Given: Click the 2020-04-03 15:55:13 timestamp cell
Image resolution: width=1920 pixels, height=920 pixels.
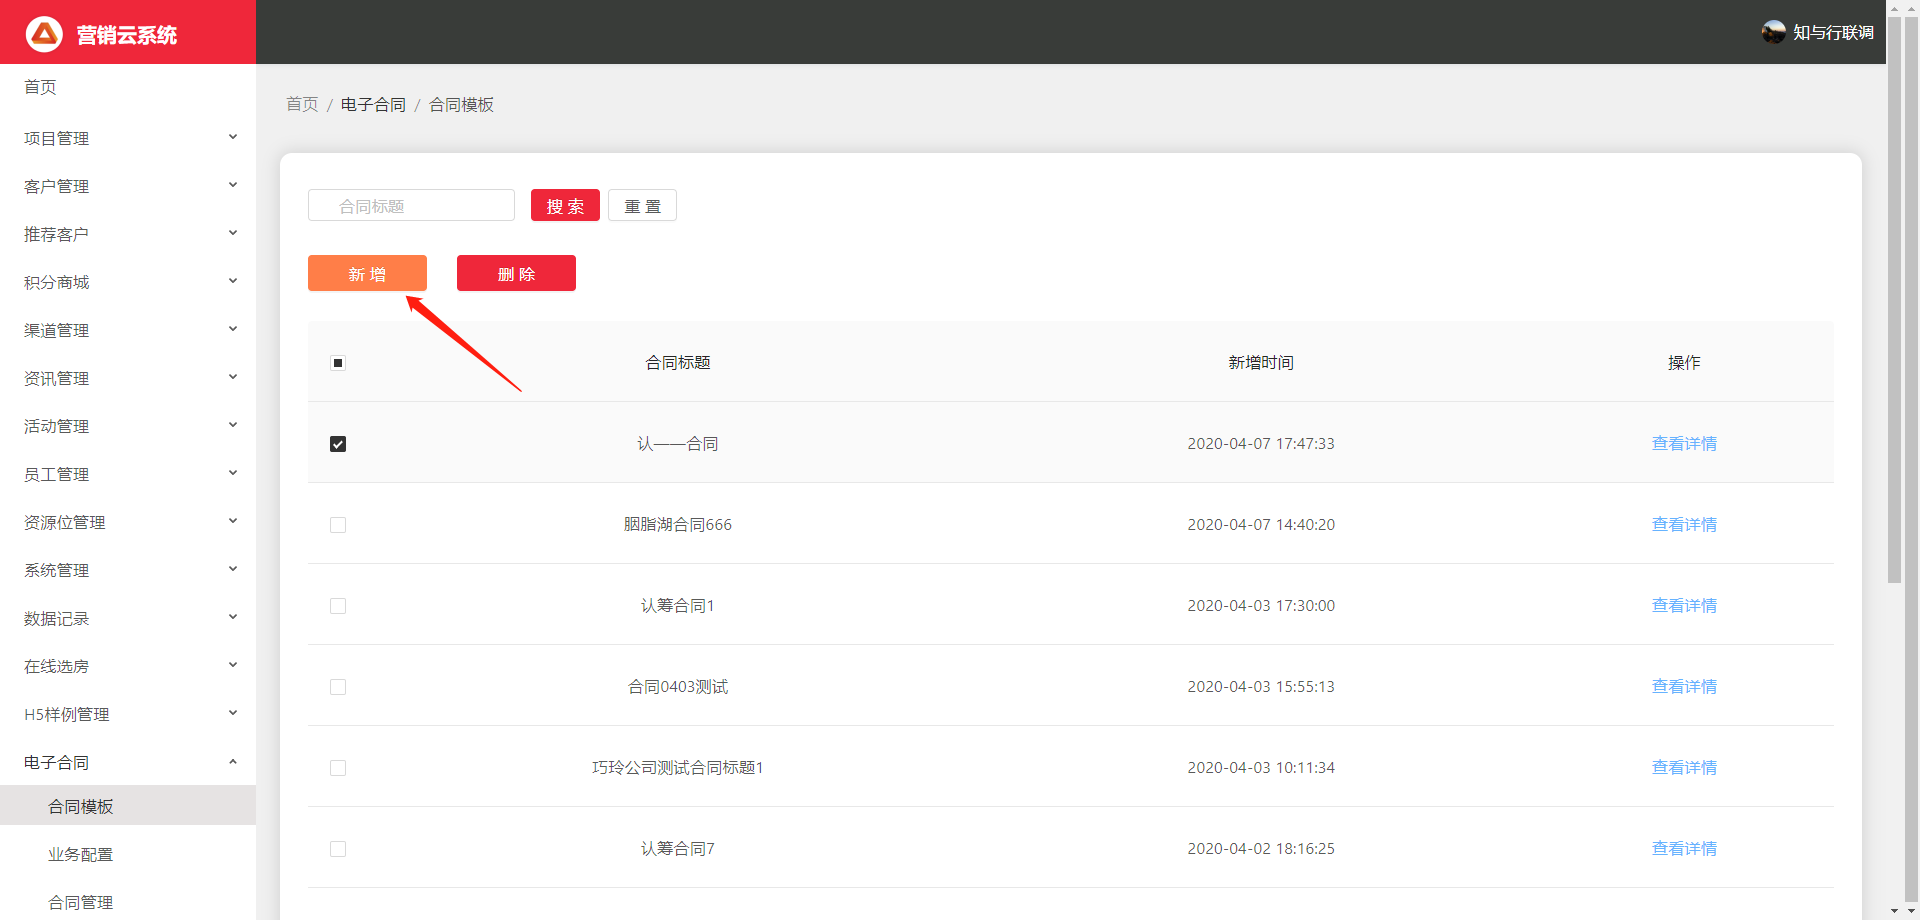Looking at the screenshot, I should click(1261, 686).
